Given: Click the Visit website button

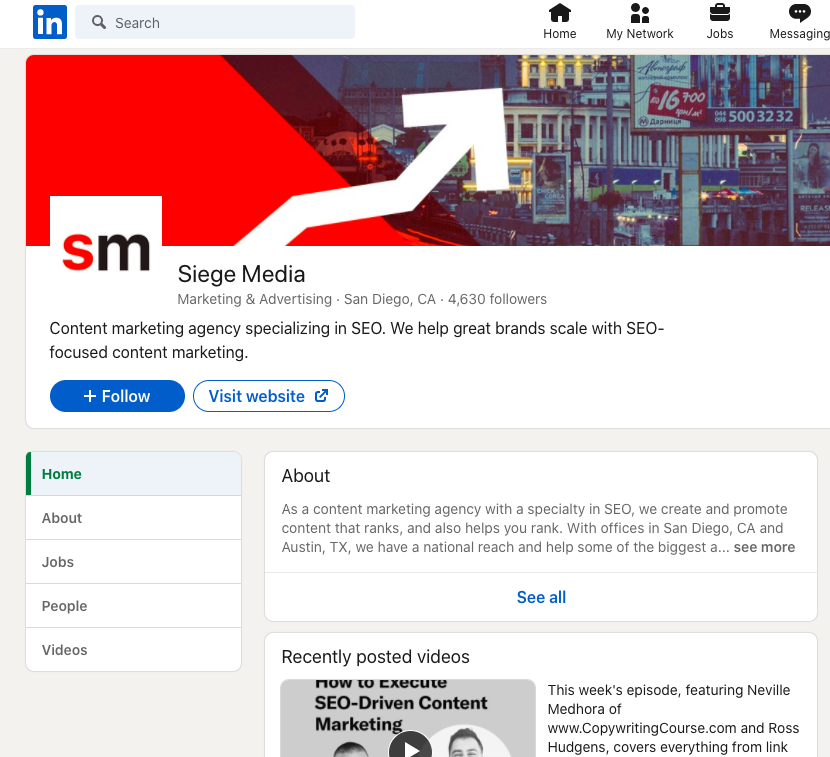Looking at the screenshot, I should point(258,396).
